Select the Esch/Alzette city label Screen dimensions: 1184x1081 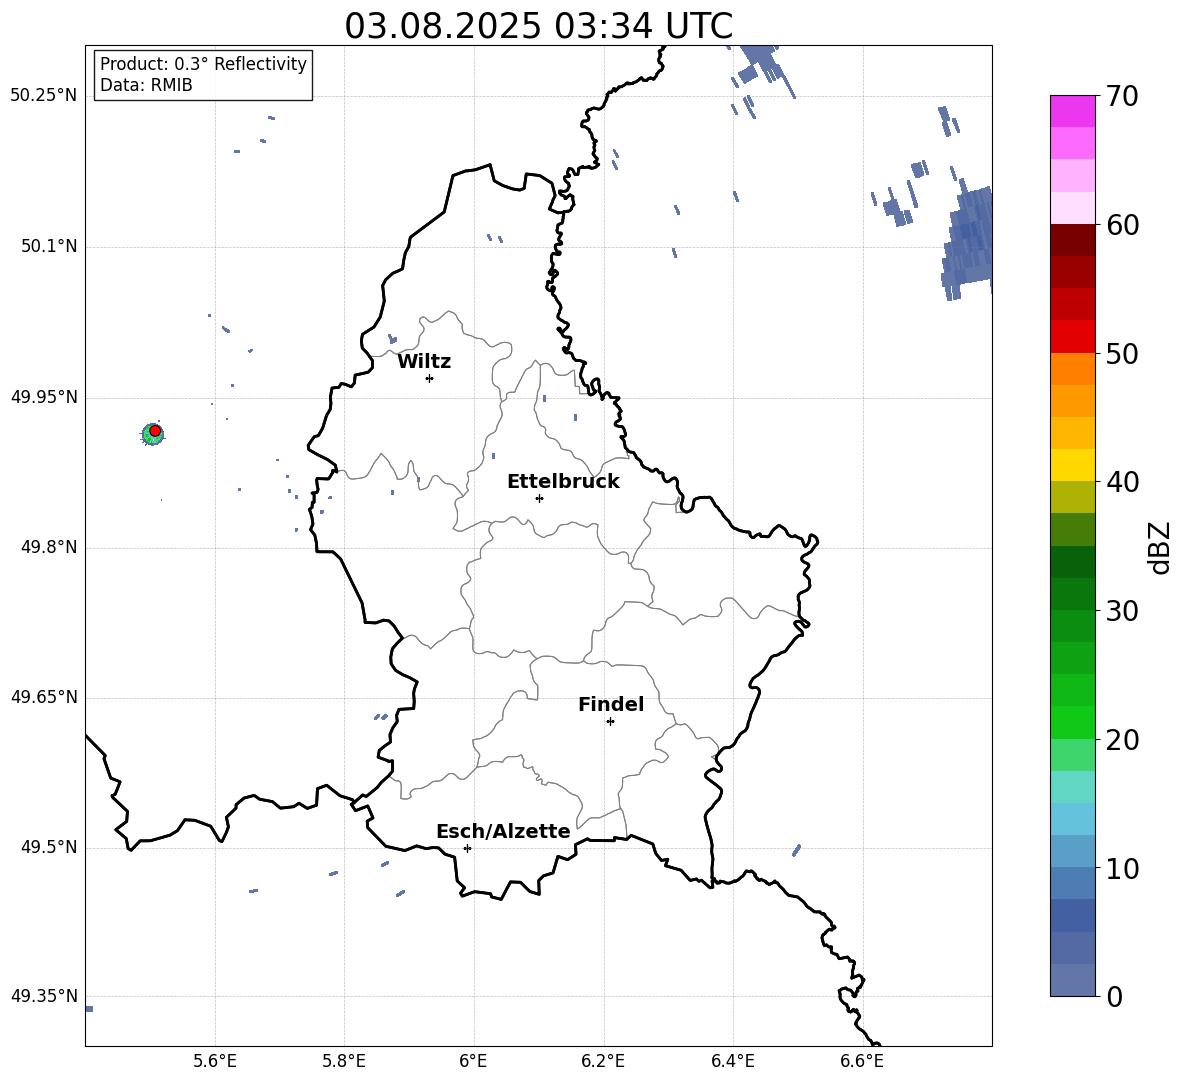(503, 831)
